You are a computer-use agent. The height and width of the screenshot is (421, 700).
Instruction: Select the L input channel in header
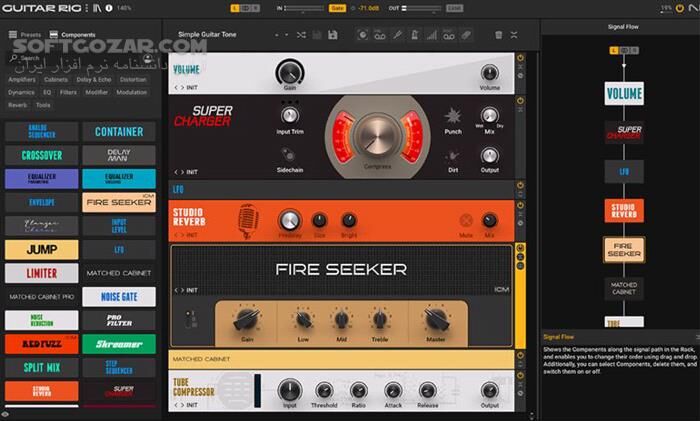pos(235,8)
